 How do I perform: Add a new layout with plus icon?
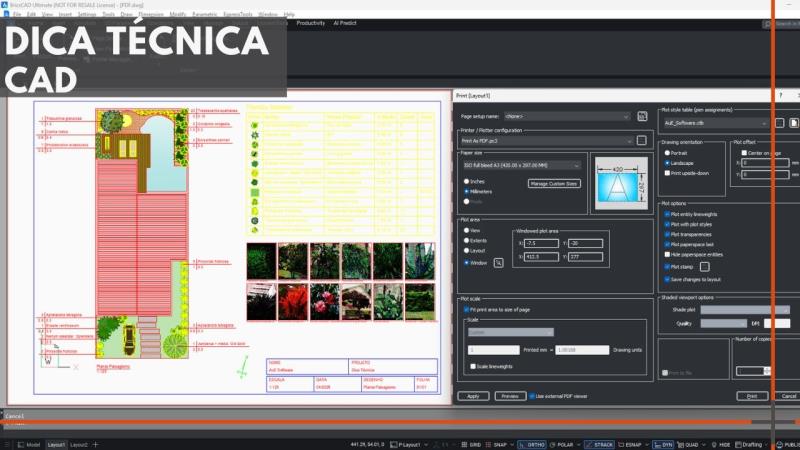tap(96, 443)
